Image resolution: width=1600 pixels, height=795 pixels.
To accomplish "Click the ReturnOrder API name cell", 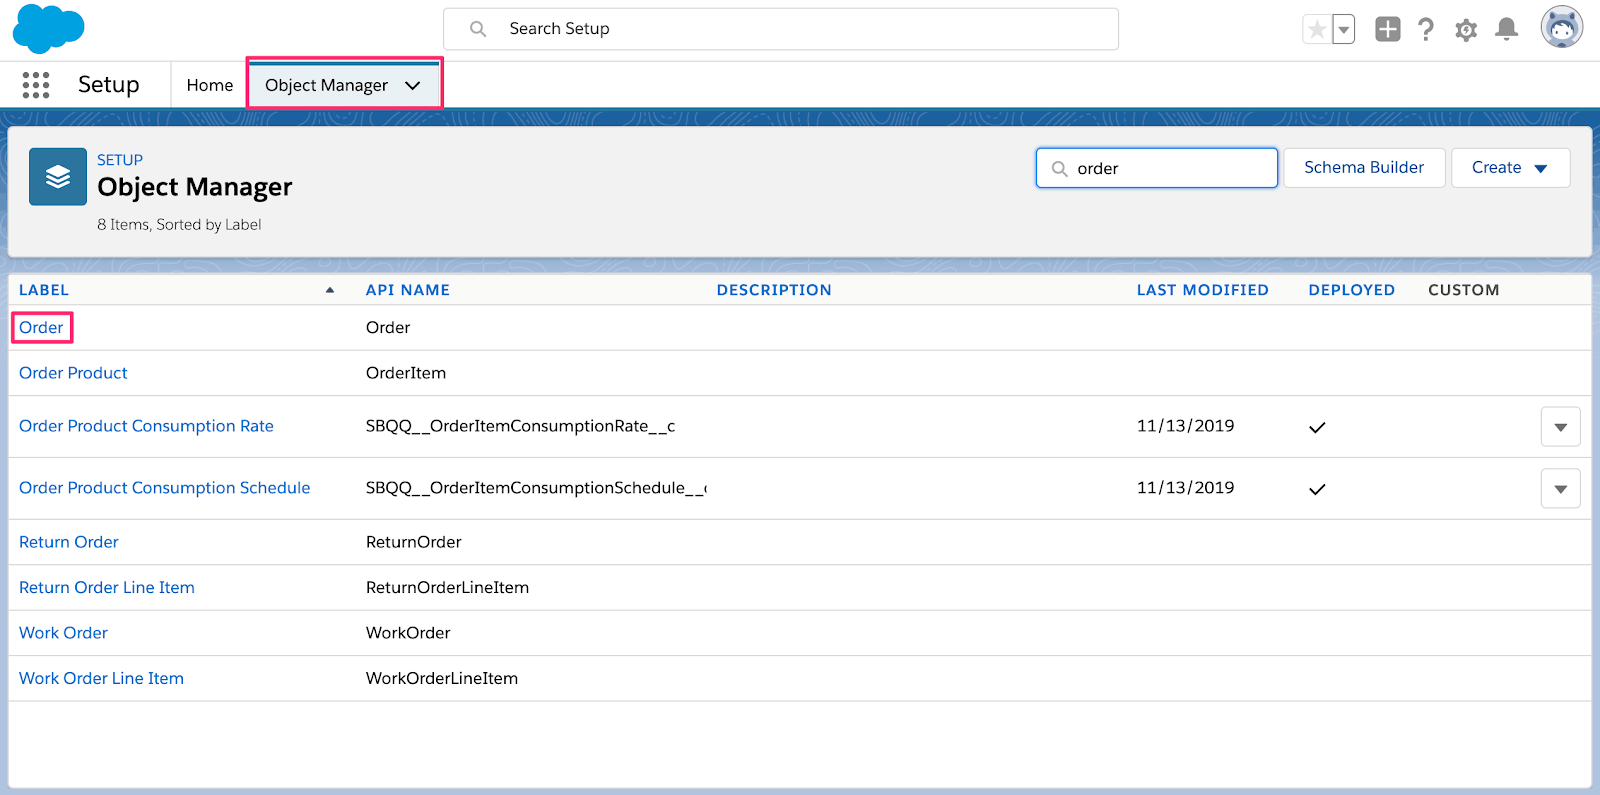I will click(x=413, y=542).
